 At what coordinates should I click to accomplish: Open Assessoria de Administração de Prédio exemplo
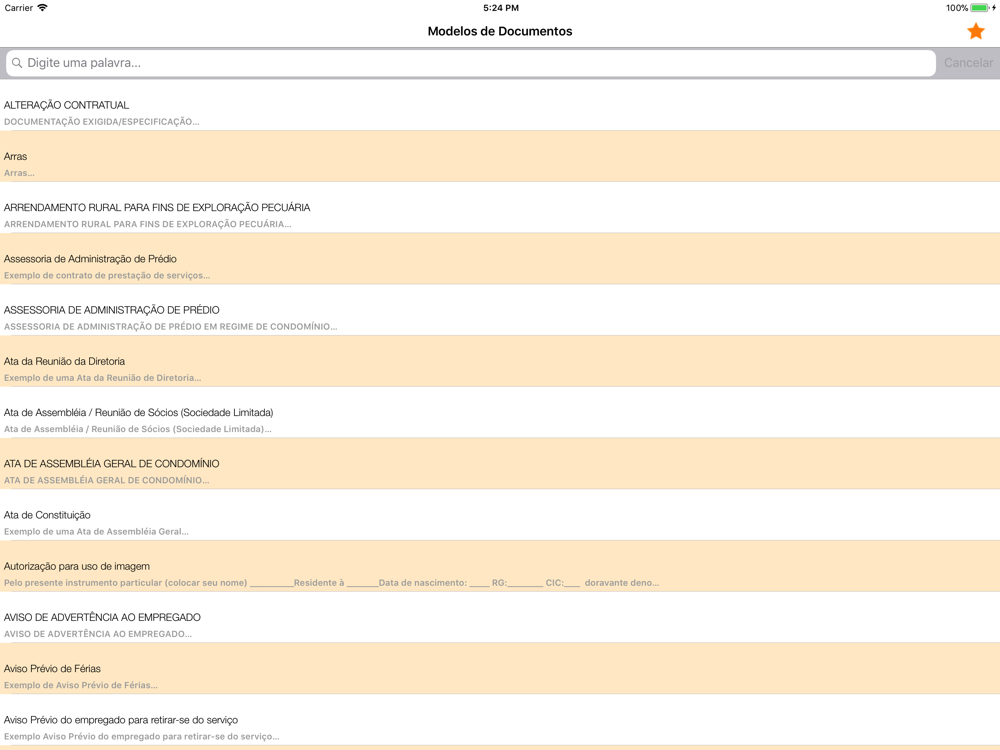[x=500, y=259]
